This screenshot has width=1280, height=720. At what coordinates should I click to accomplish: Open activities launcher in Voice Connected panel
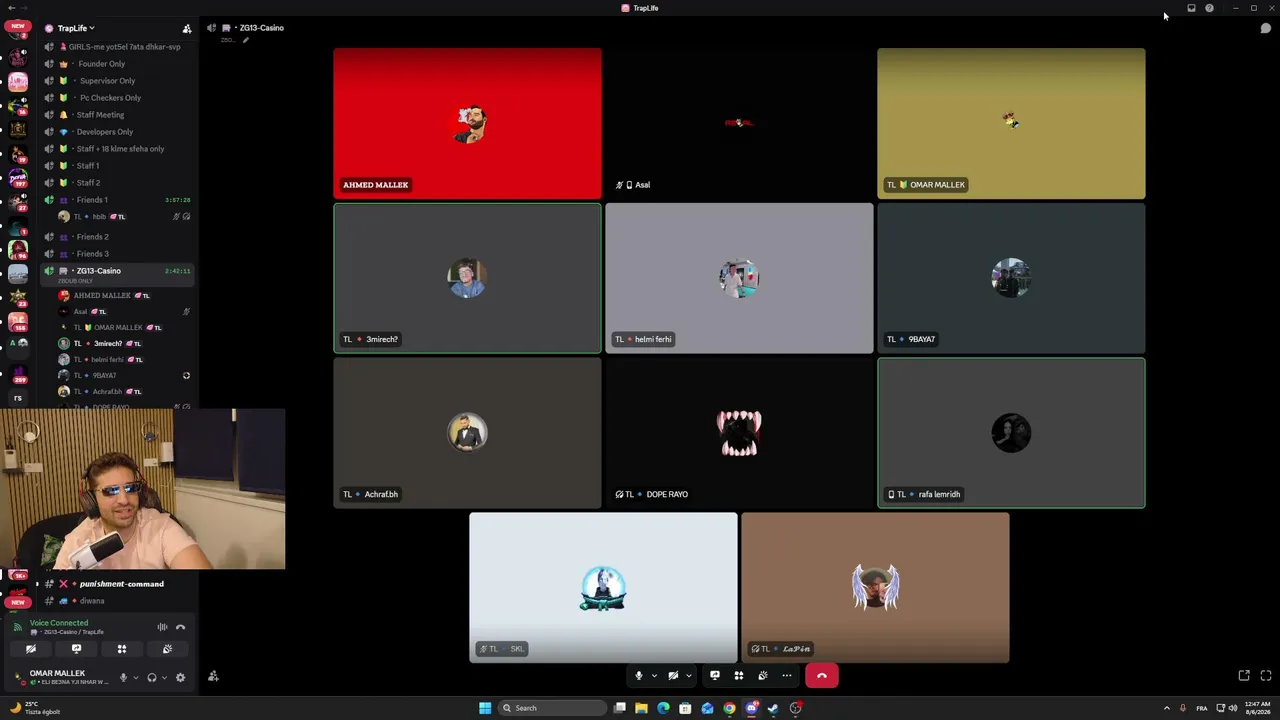point(122,649)
